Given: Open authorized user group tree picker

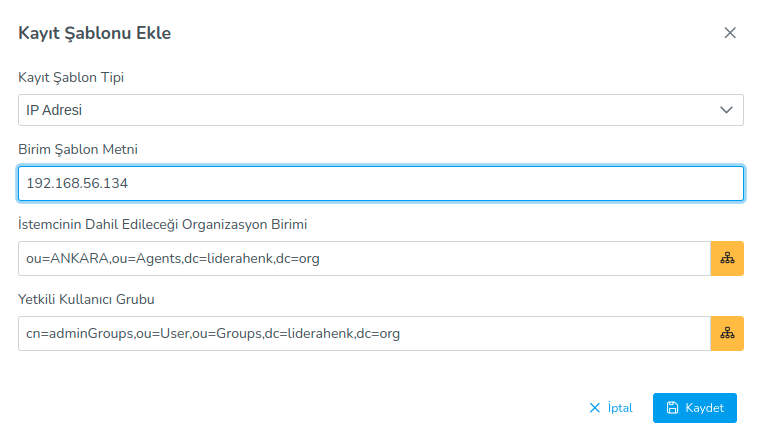Looking at the screenshot, I should [727, 334].
